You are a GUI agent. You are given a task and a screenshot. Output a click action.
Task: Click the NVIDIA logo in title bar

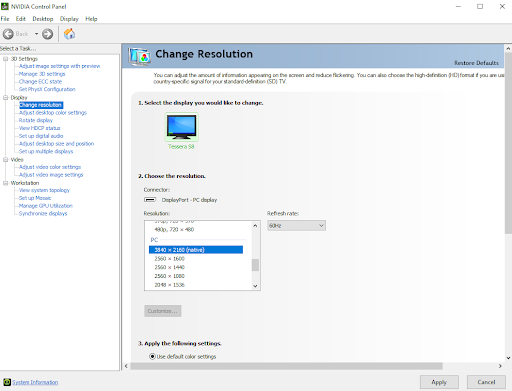click(x=5, y=6)
